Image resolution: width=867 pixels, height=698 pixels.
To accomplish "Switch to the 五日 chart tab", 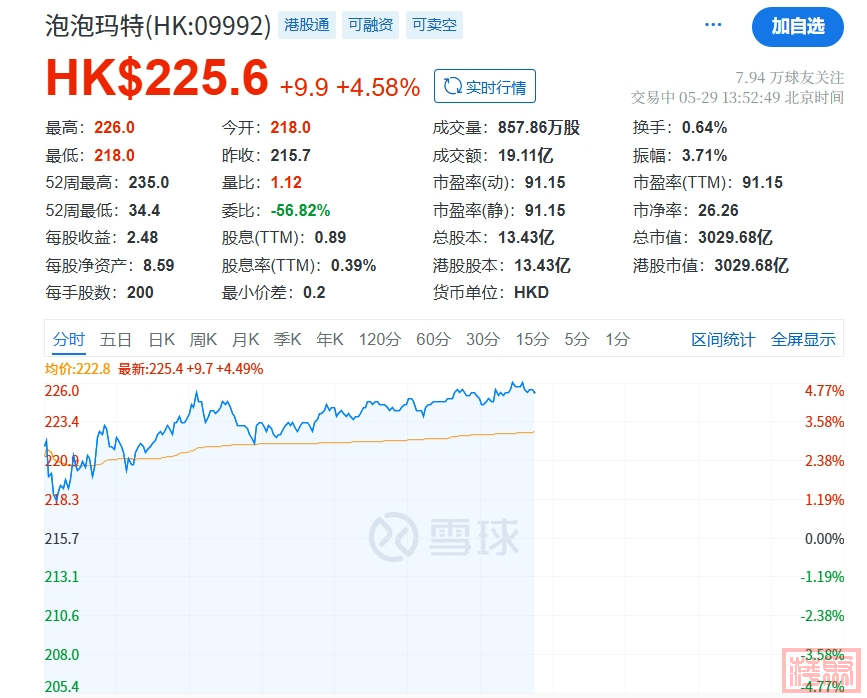I will (116, 339).
